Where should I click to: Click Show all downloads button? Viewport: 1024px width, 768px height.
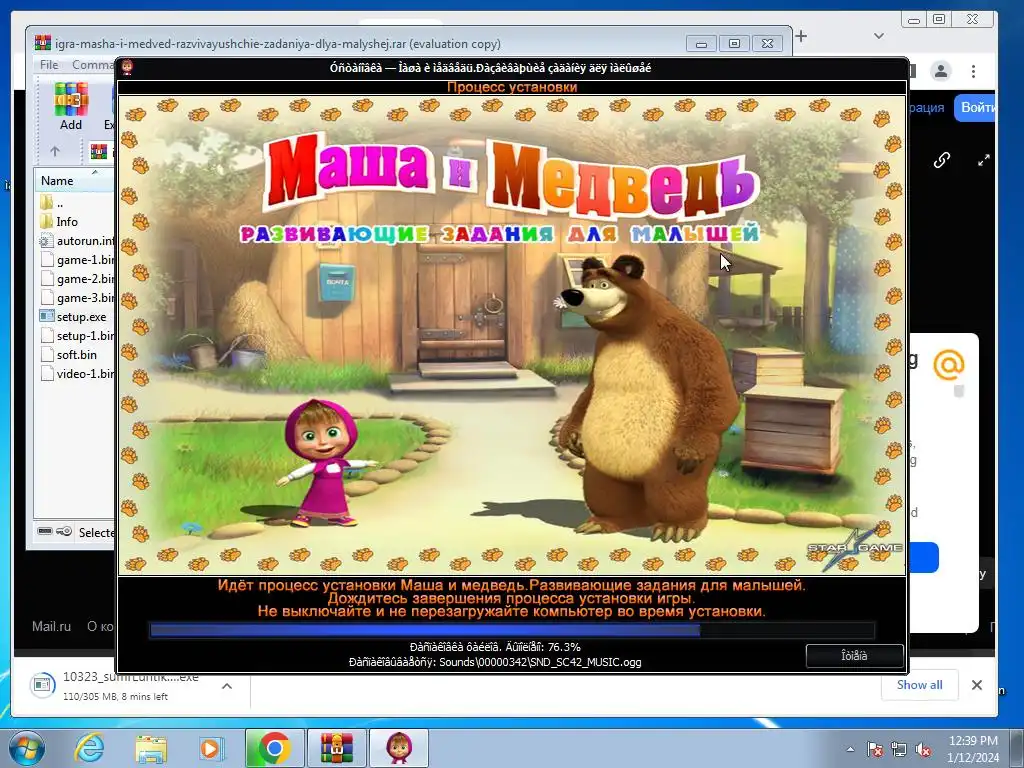920,685
